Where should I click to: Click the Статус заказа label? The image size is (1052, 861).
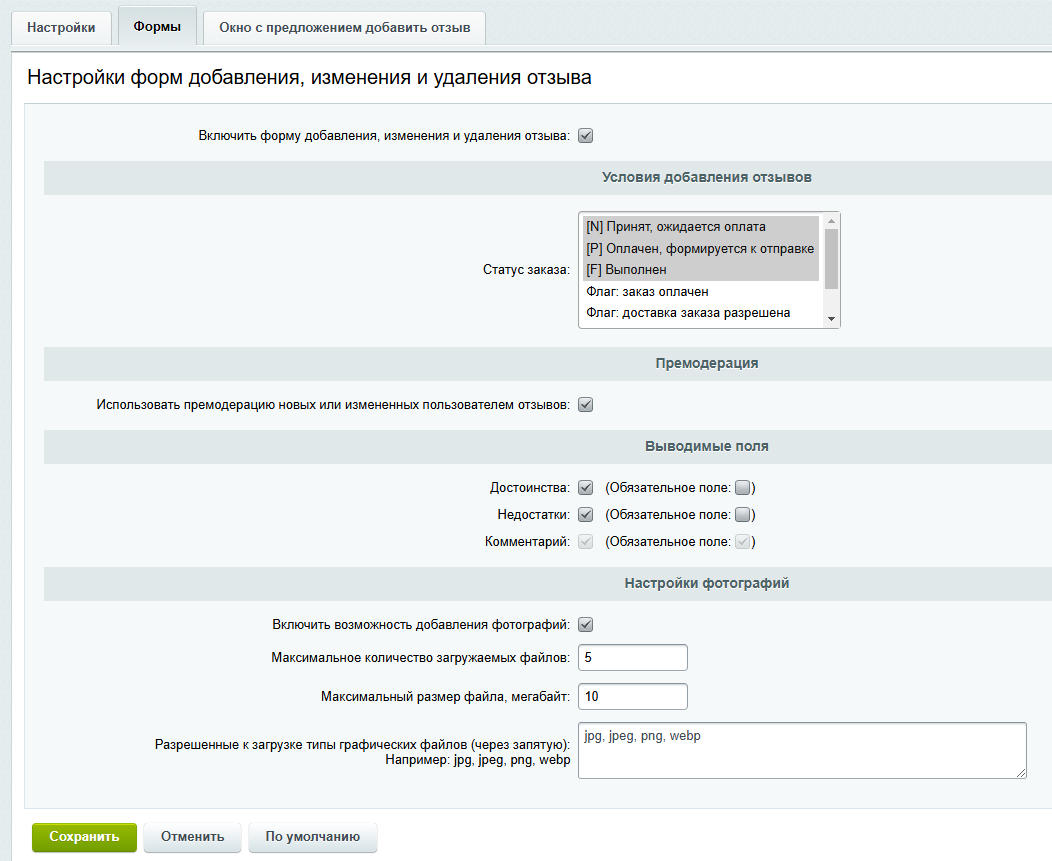pos(526,270)
